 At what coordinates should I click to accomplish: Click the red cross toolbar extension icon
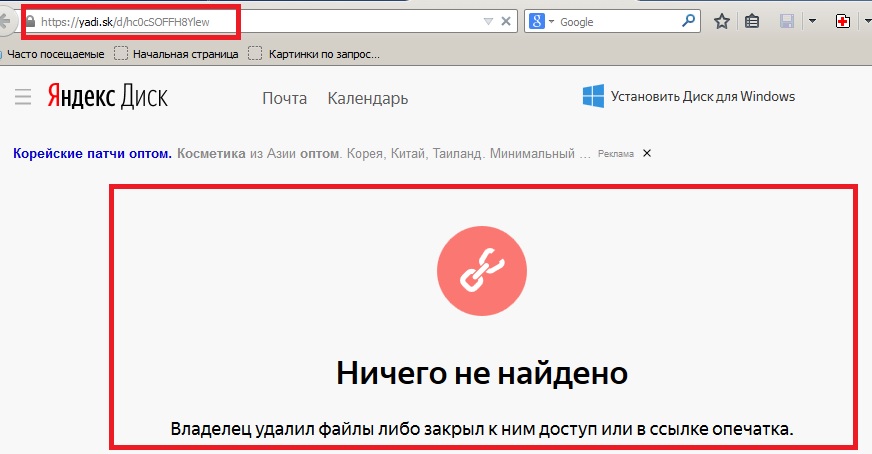843,21
